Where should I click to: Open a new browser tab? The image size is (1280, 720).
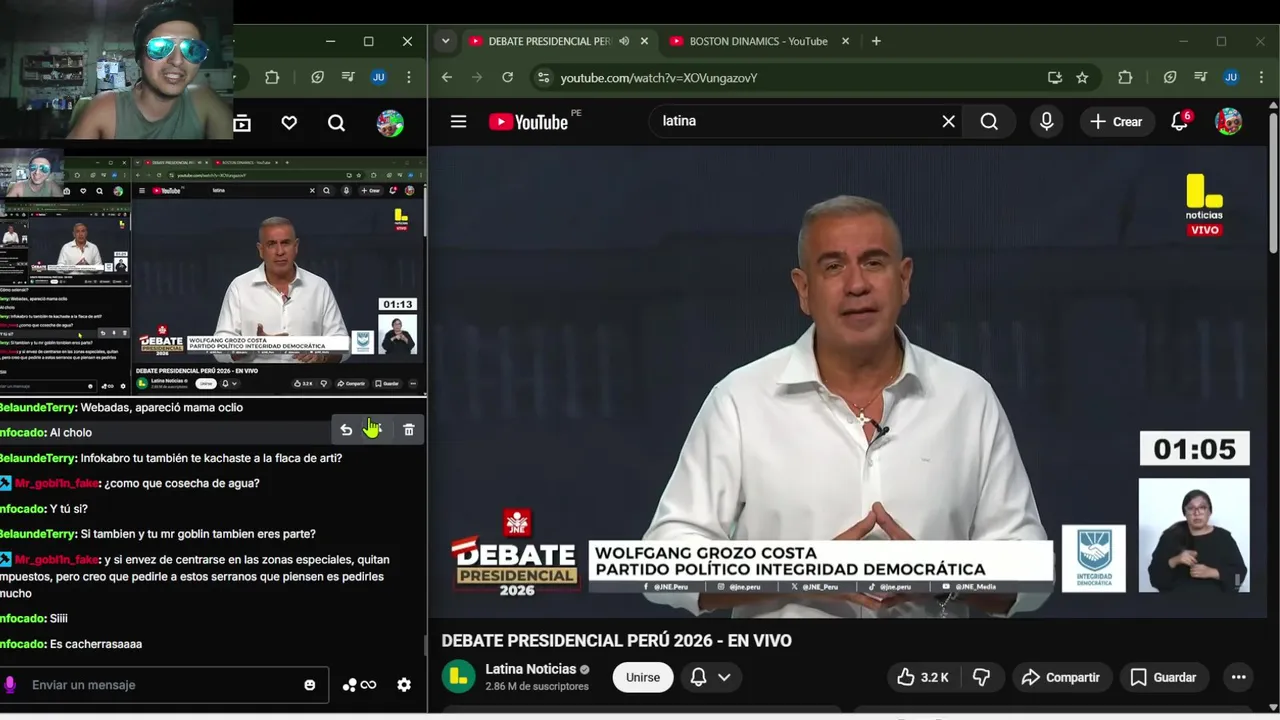click(876, 41)
